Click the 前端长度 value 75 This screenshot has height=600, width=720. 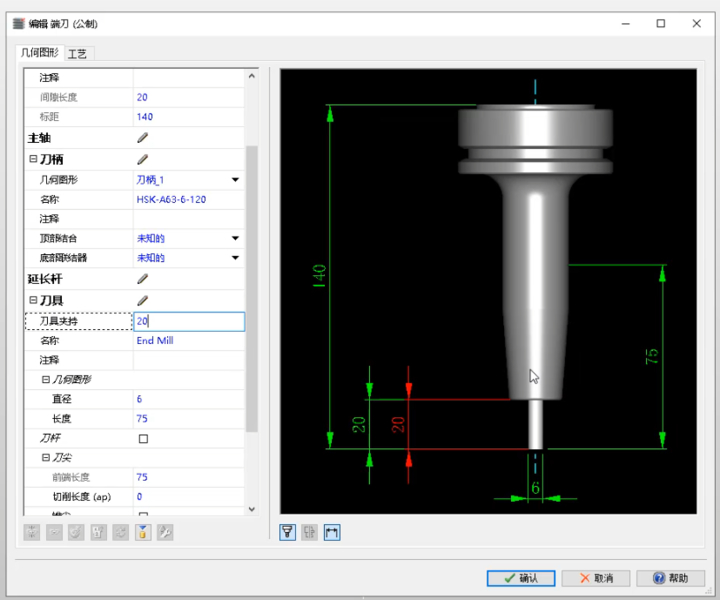click(x=142, y=477)
